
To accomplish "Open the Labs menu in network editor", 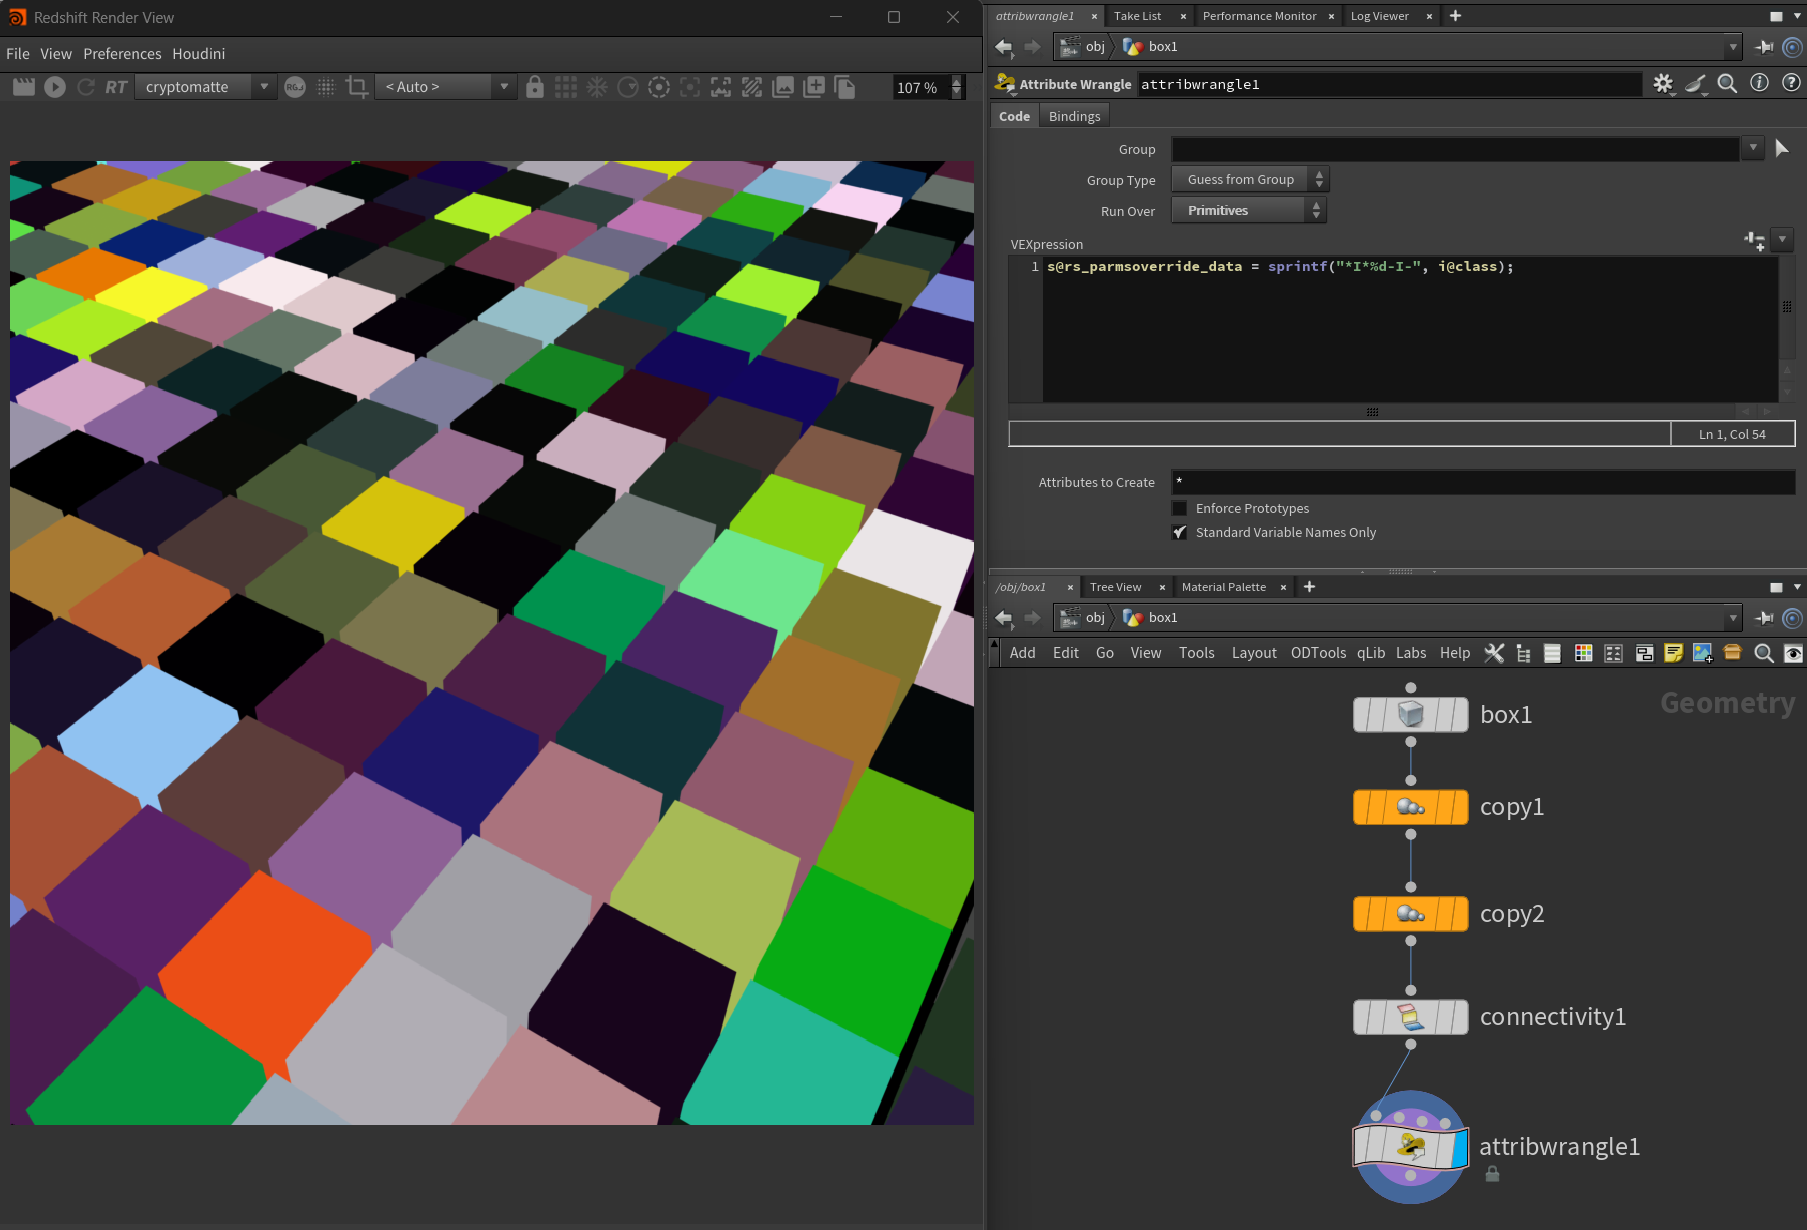I will click(1410, 653).
